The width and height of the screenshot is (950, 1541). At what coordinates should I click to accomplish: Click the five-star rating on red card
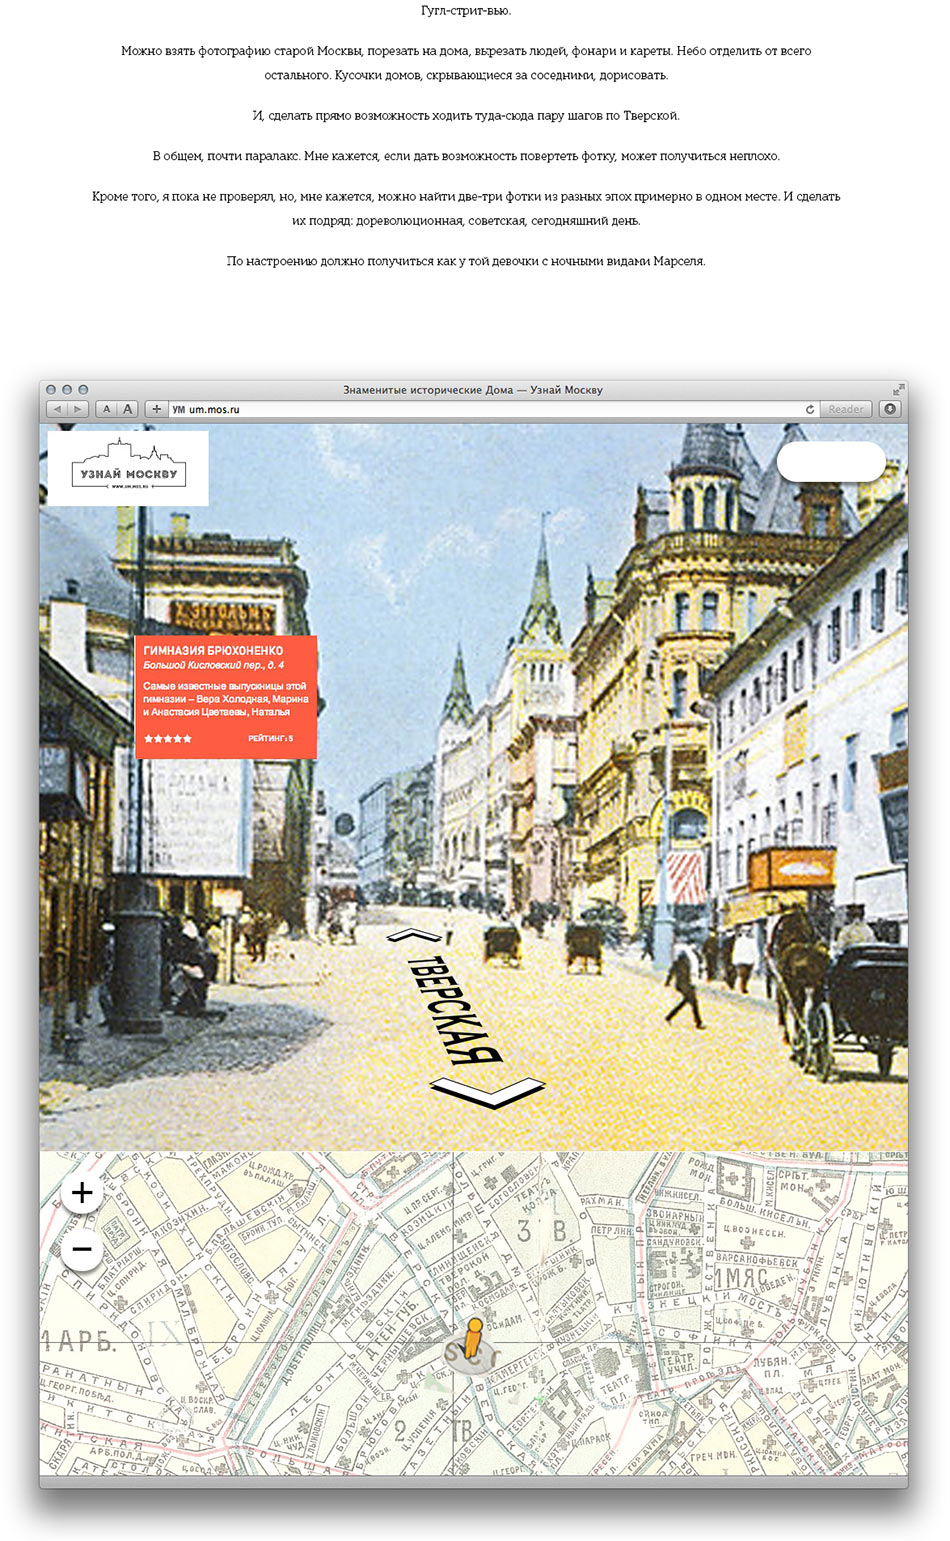(x=168, y=739)
